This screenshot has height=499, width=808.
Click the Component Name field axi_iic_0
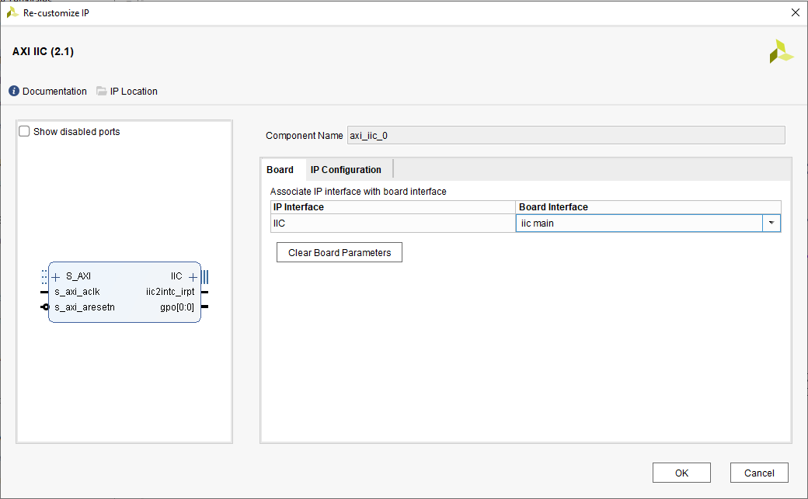coord(566,136)
